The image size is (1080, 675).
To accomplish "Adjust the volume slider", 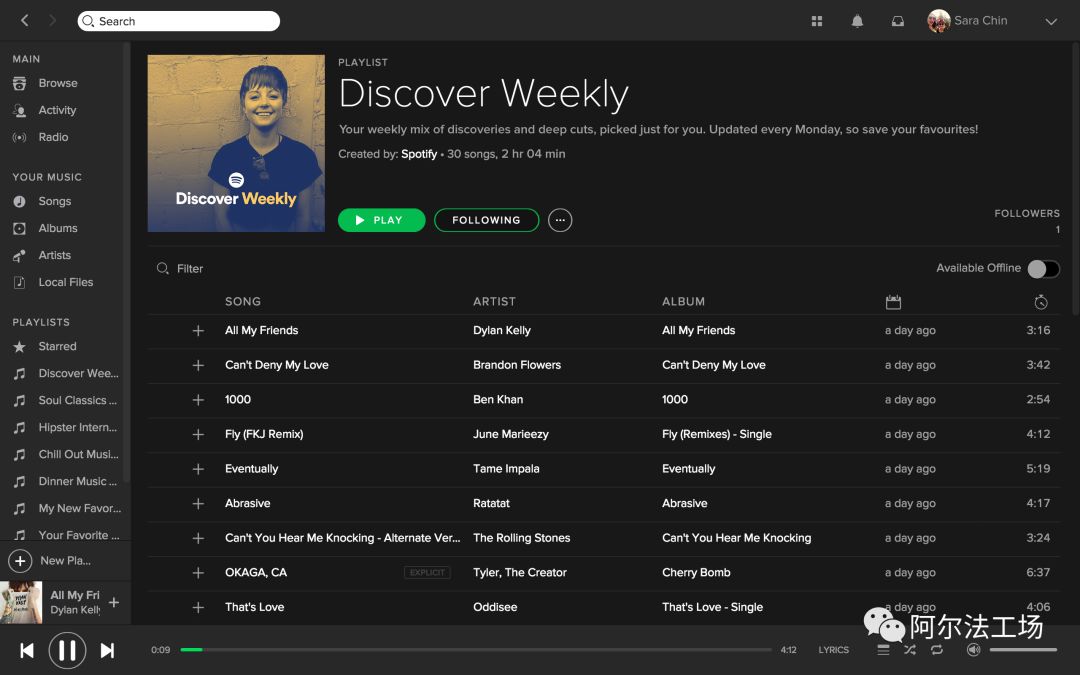I will tap(1022, 650).
